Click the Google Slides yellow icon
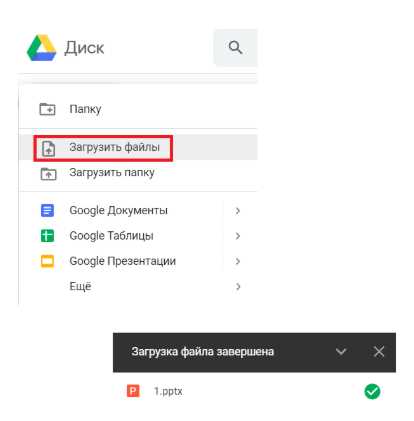The height and width of the screenshot is (421, 414). tap(47, 261)
